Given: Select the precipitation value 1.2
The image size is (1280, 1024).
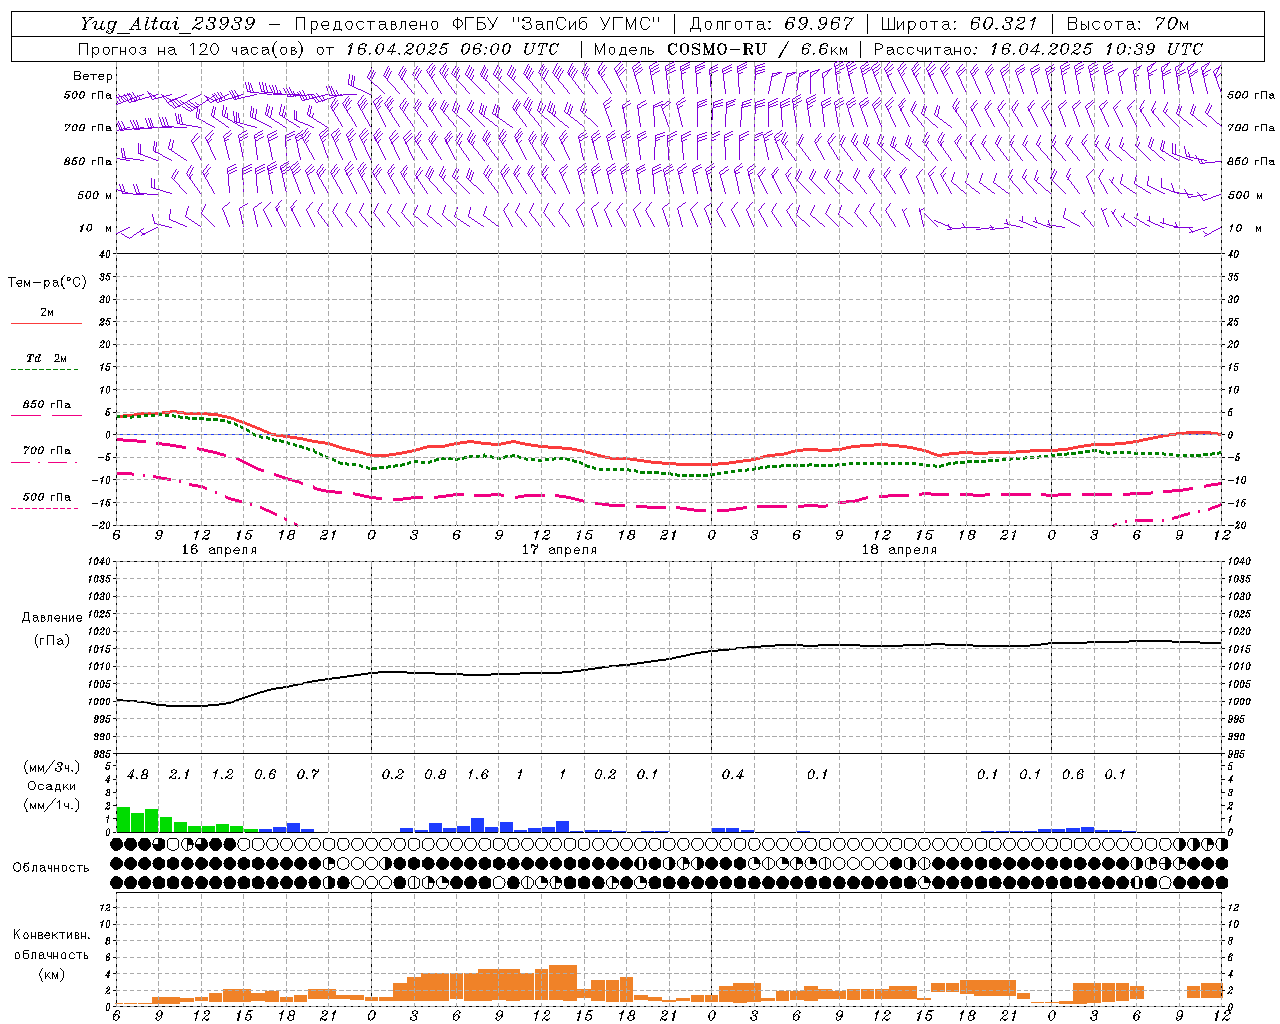Looking at the screenshot, I should pyautogui.click(x=222, y=775).
